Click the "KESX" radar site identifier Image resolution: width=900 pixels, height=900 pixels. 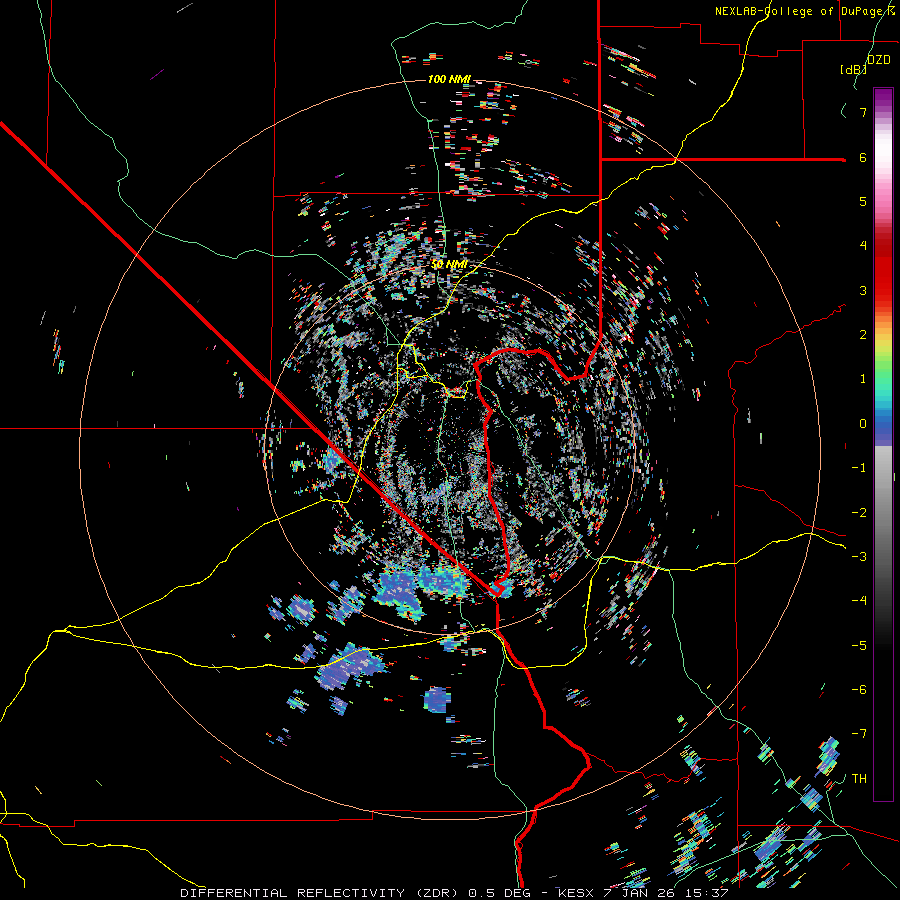coord(578,893)
